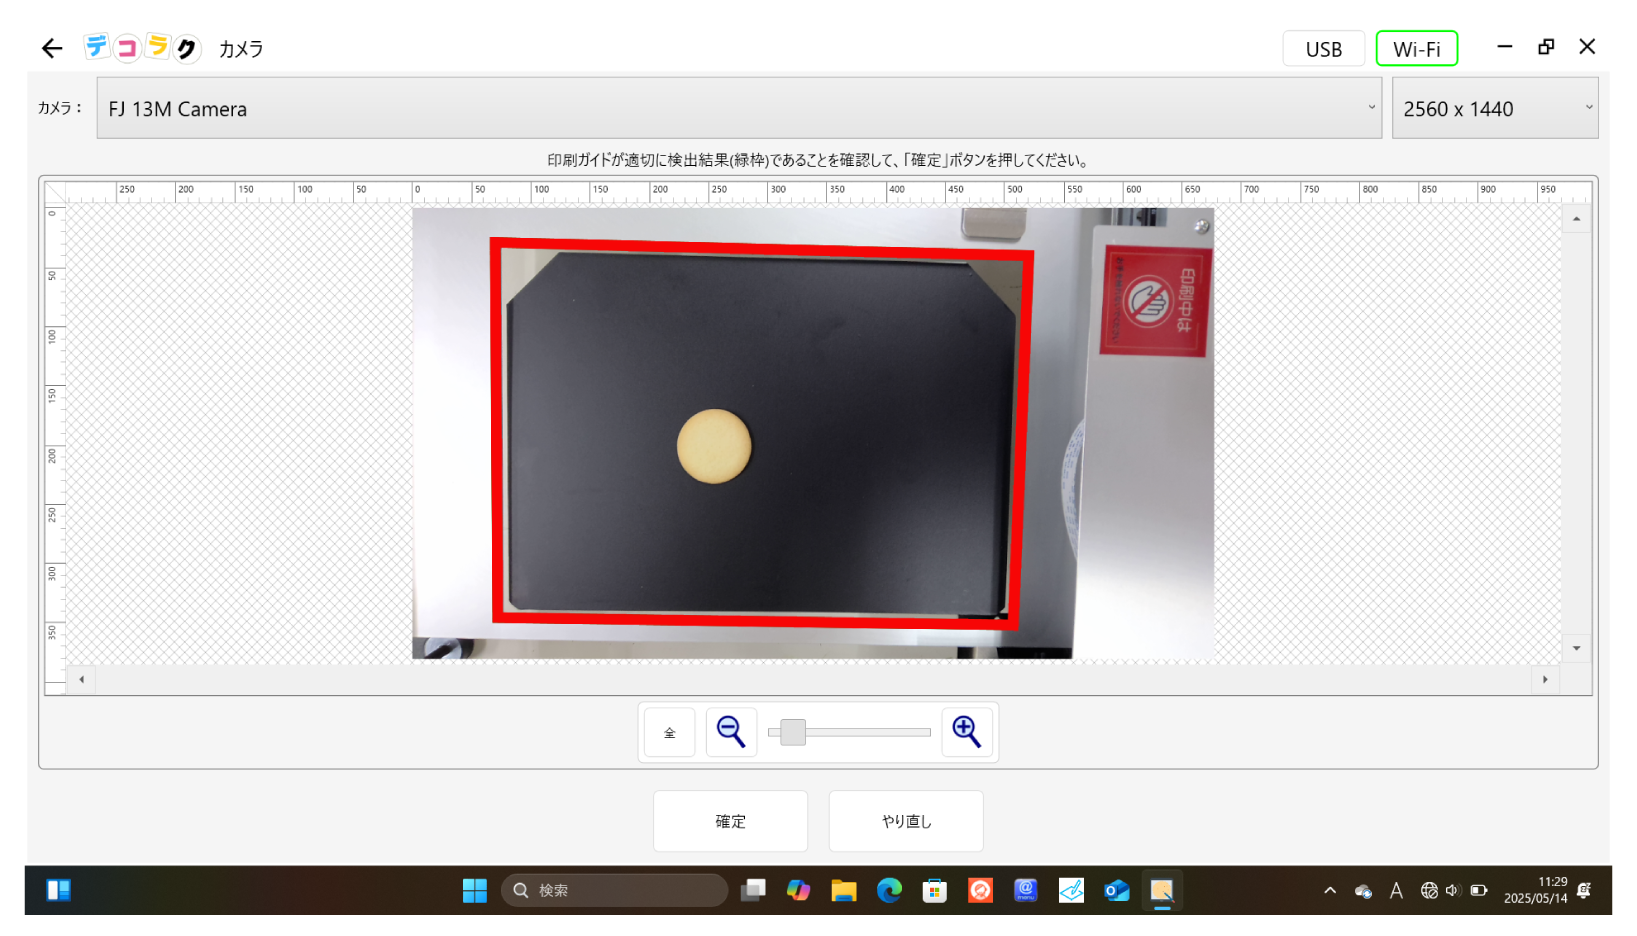Click the fit-all (全) view button

670,732
